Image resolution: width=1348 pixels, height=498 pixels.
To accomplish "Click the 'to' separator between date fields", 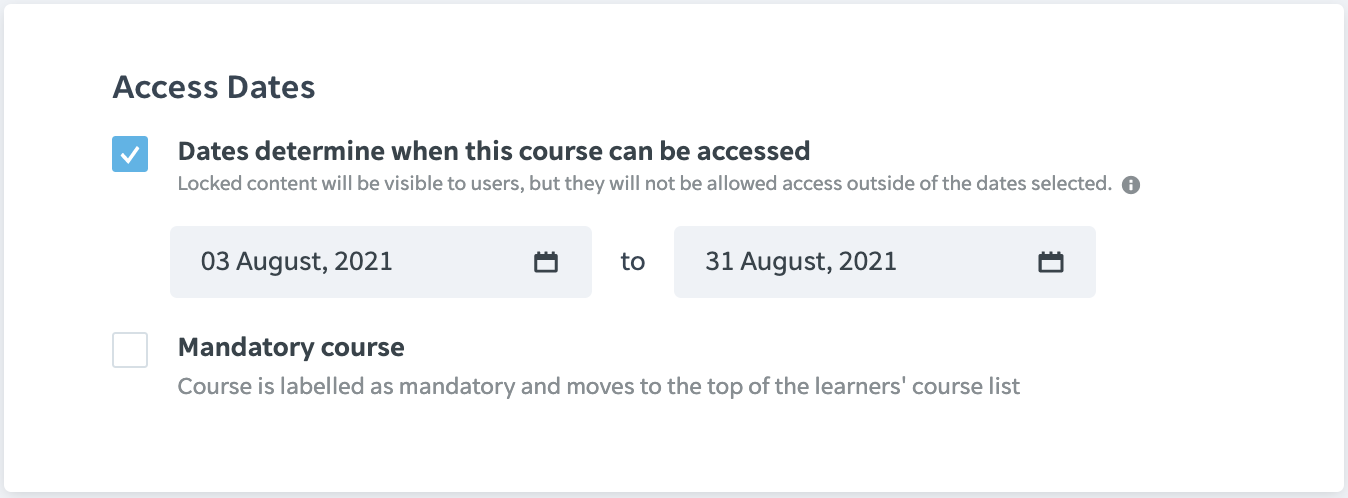I will click(x=633, y=262).
